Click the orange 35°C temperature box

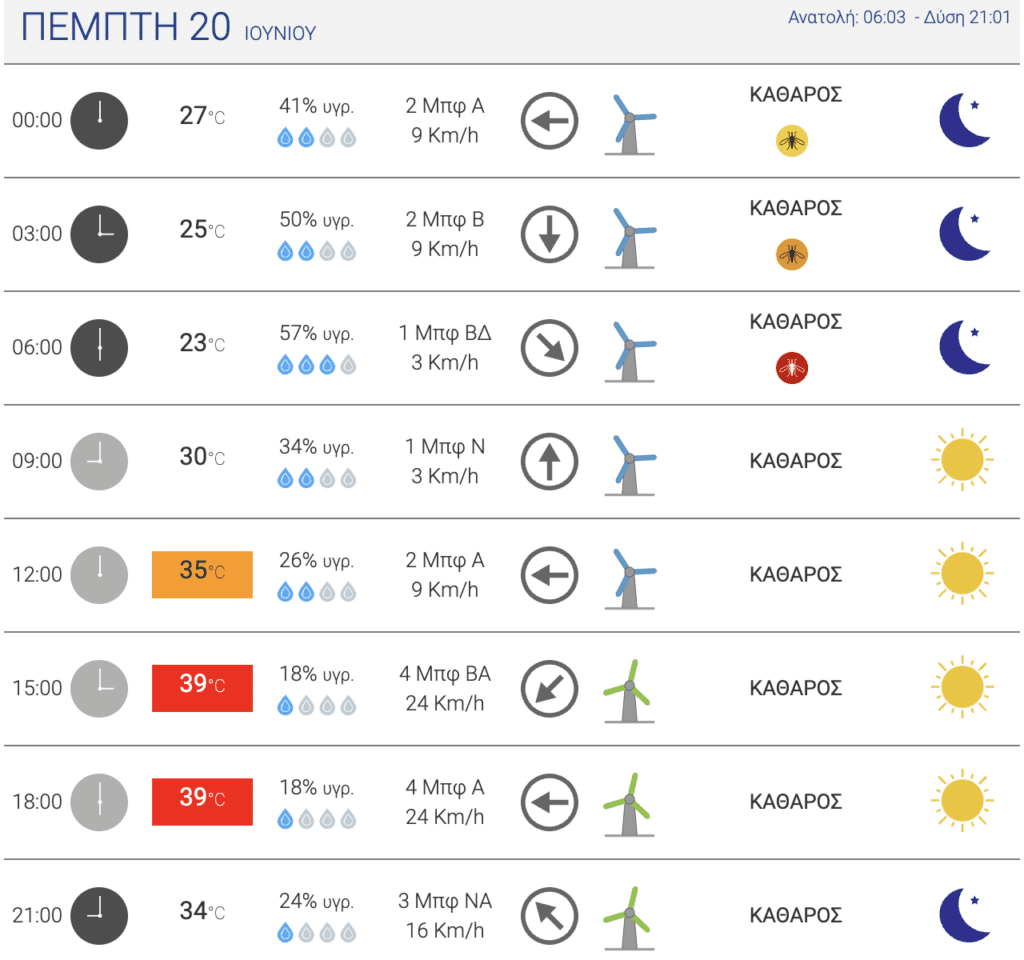pyautogui.click(x=202, y=574)
